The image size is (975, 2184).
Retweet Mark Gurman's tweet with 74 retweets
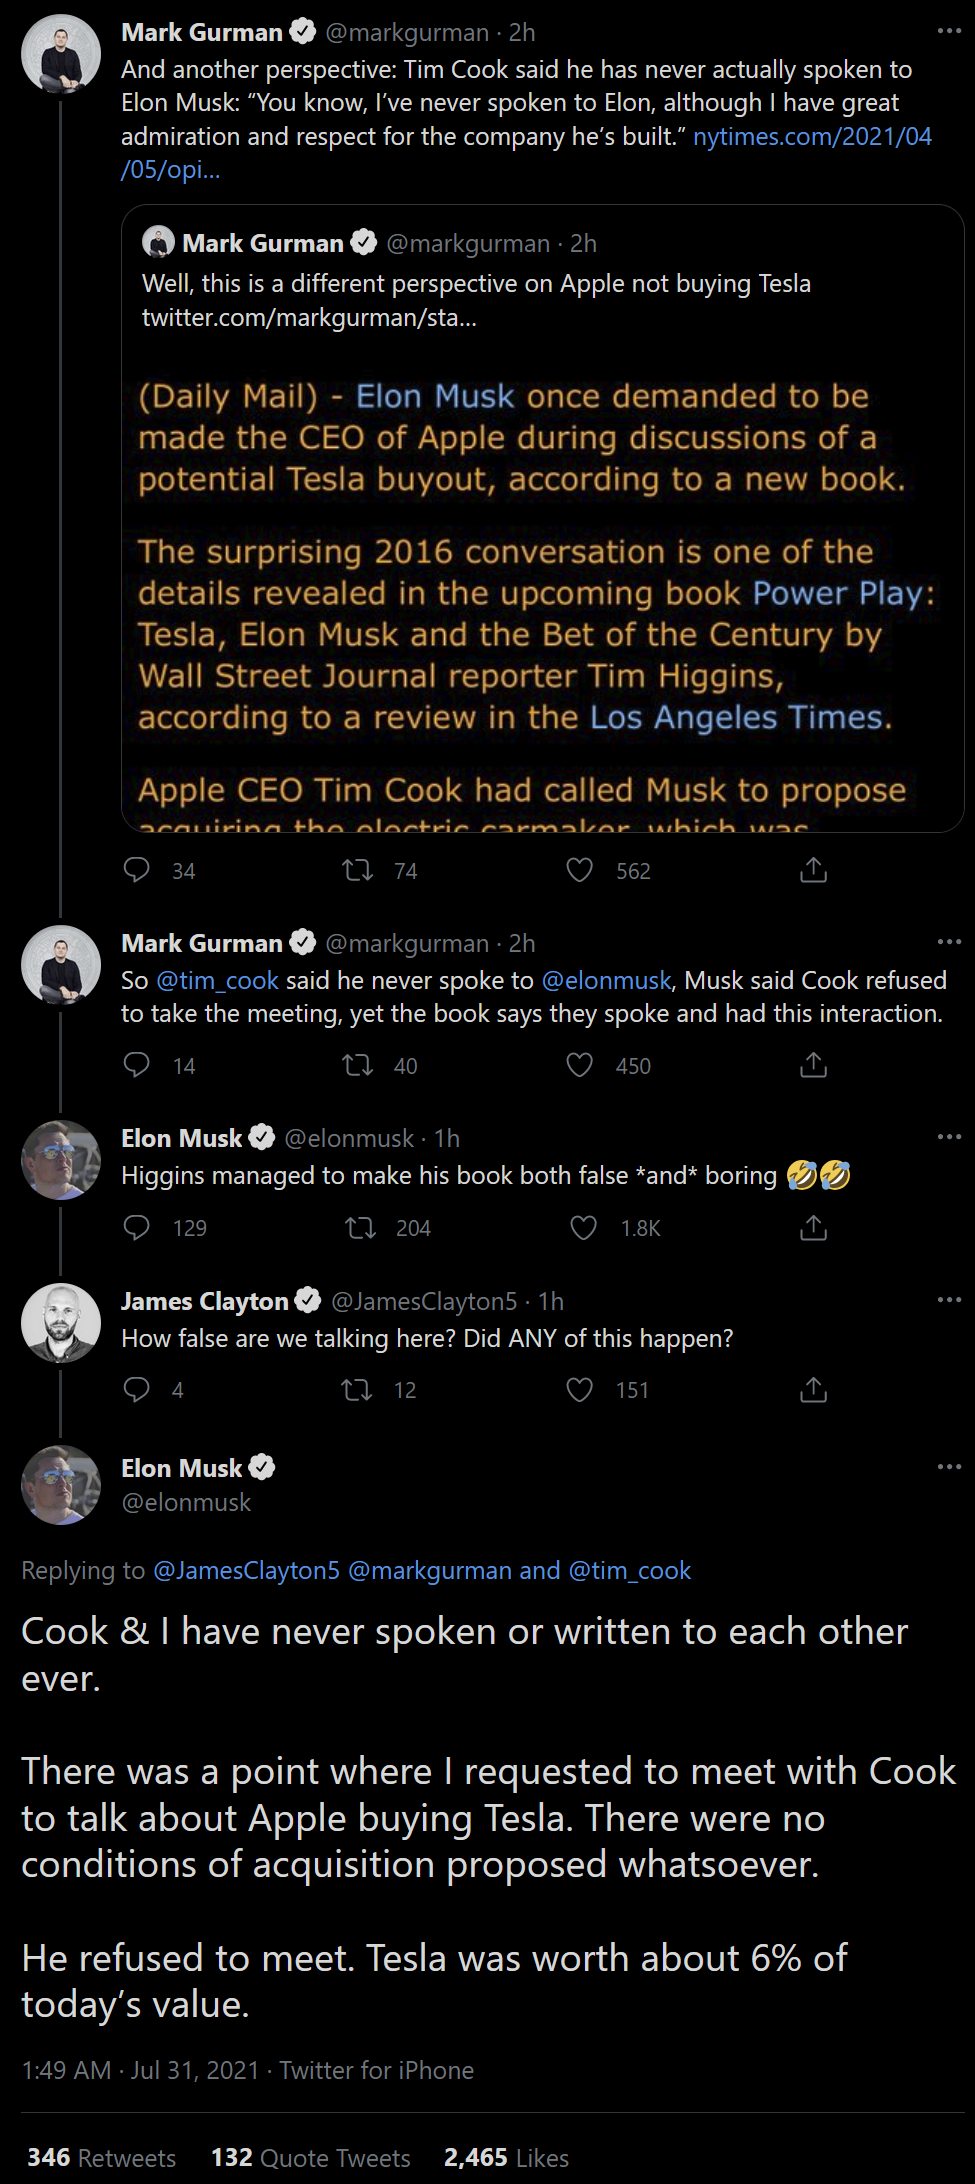[358, 871]
